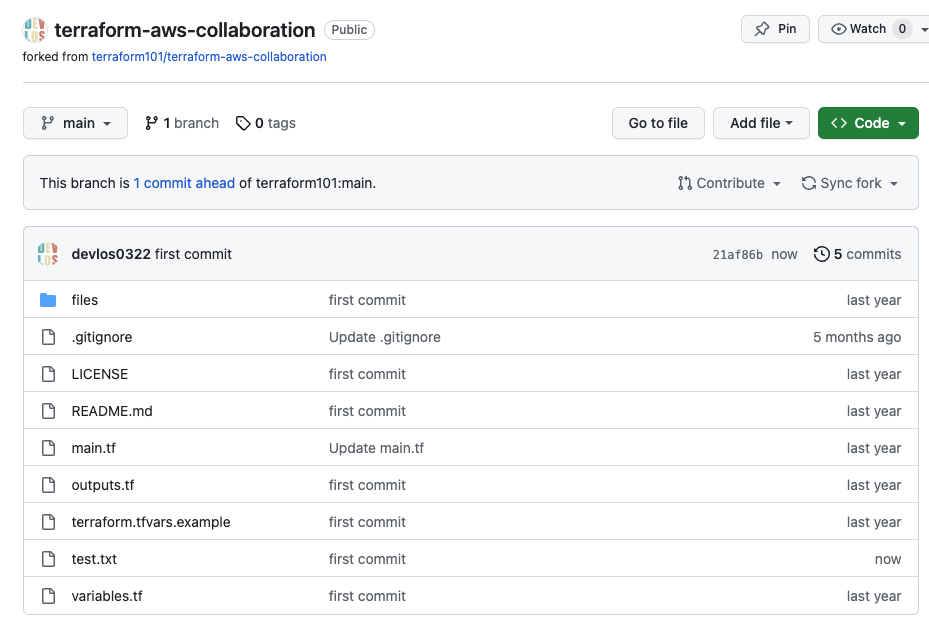Click the devlos0322 avatar in commit header
Viewport: 929px width, 625px height.
(x=48, y=254)
